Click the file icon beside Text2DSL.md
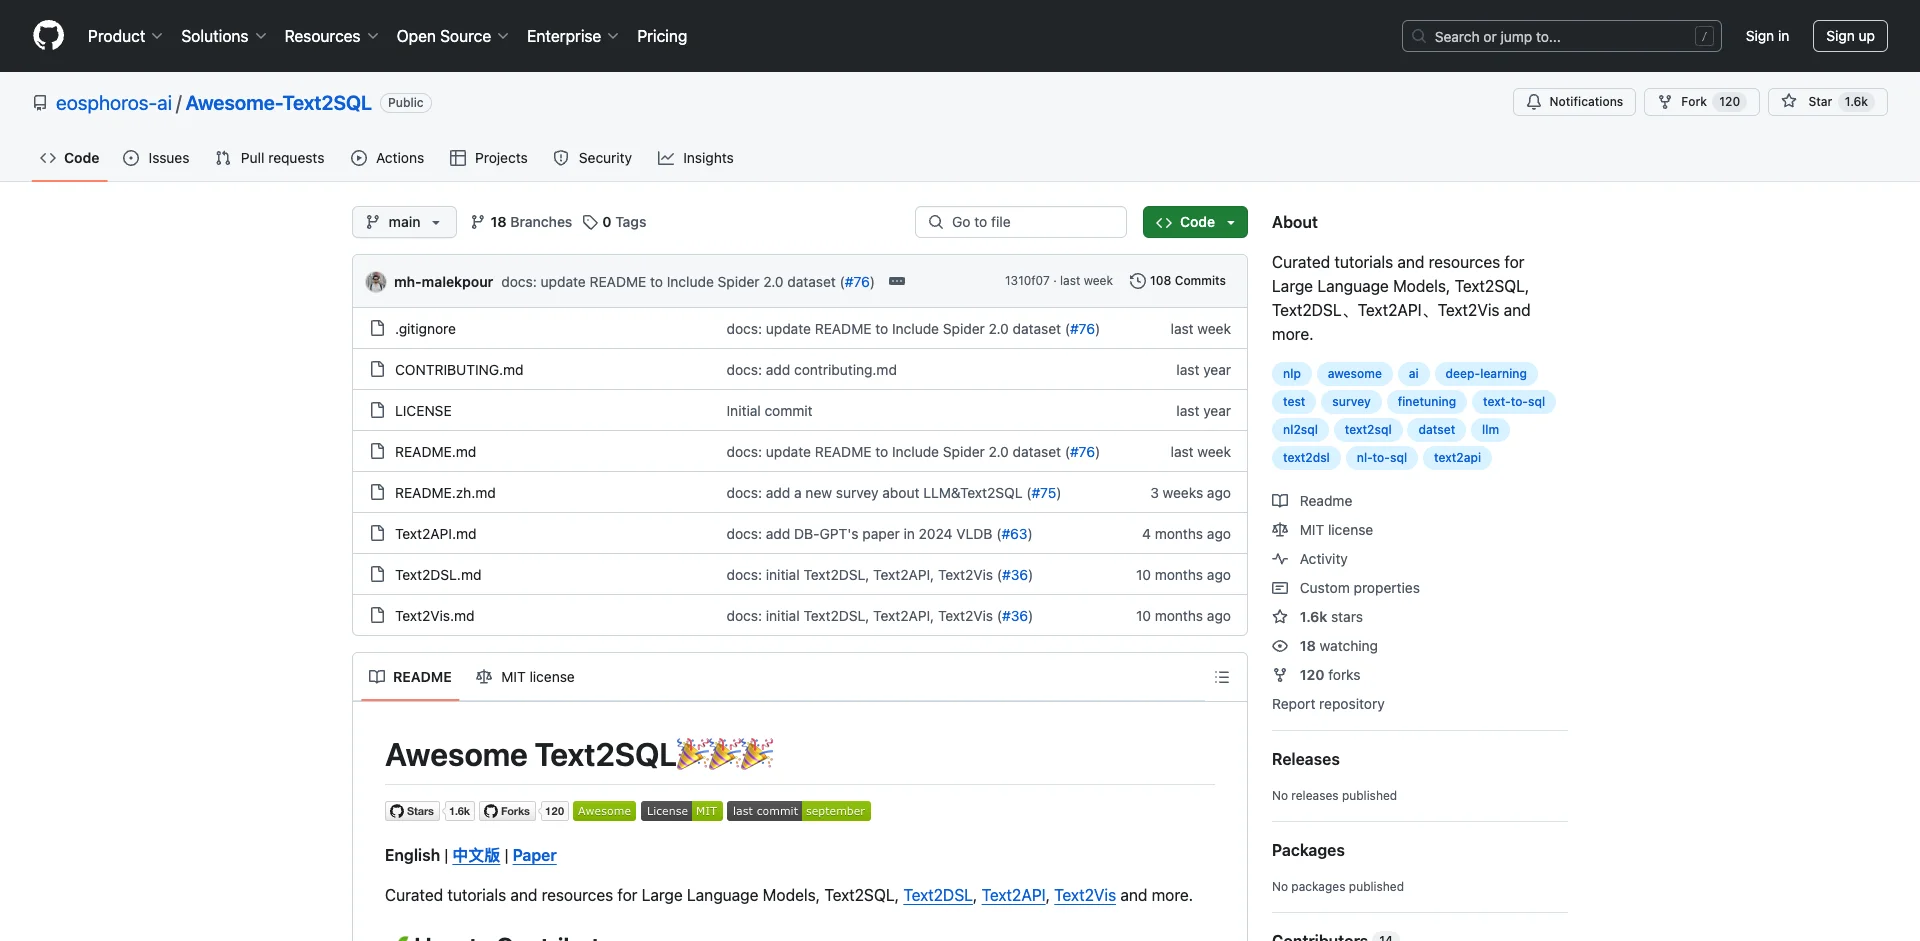The height and width of the screenshot is (941, 1920). (x=377, y=574)
